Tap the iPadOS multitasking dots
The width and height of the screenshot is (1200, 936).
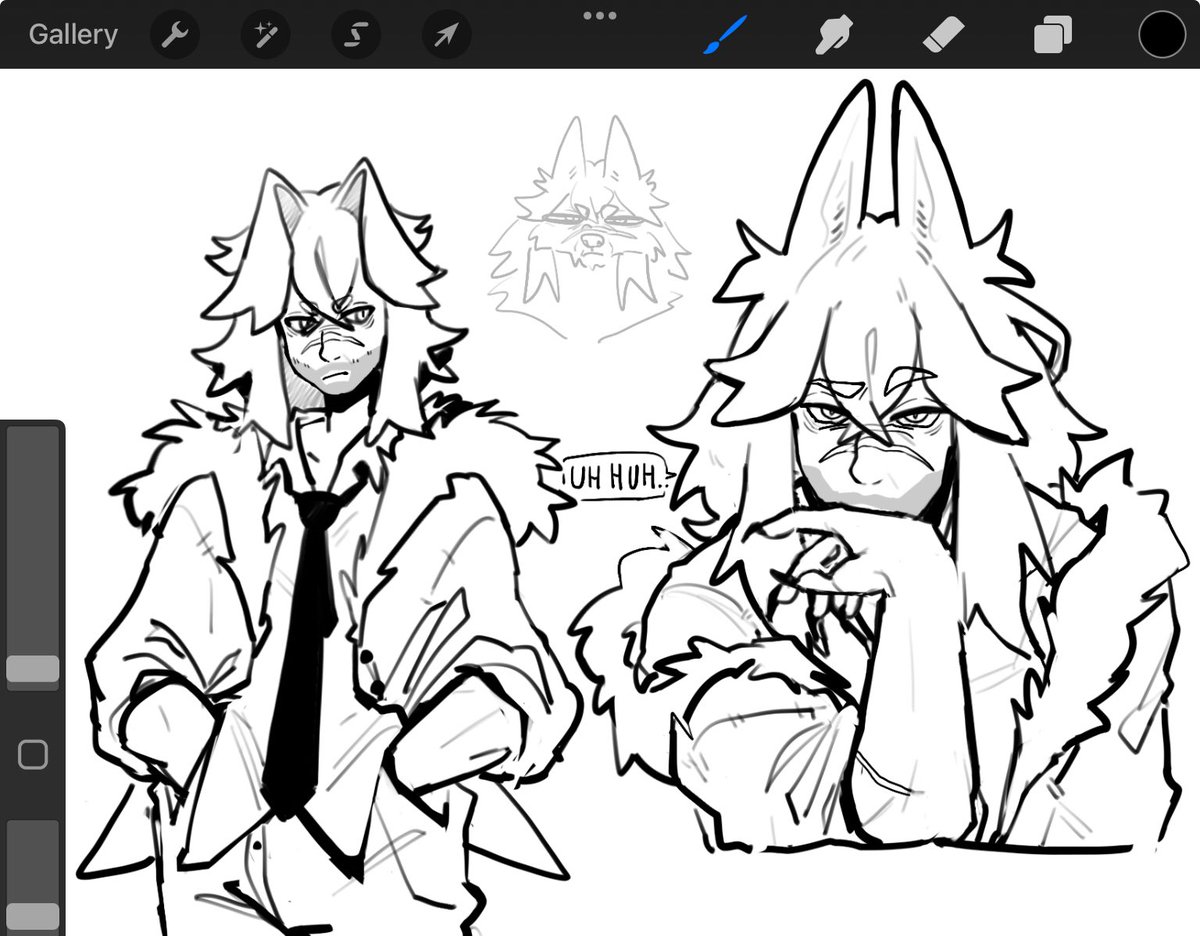click(x=599, y=15)
